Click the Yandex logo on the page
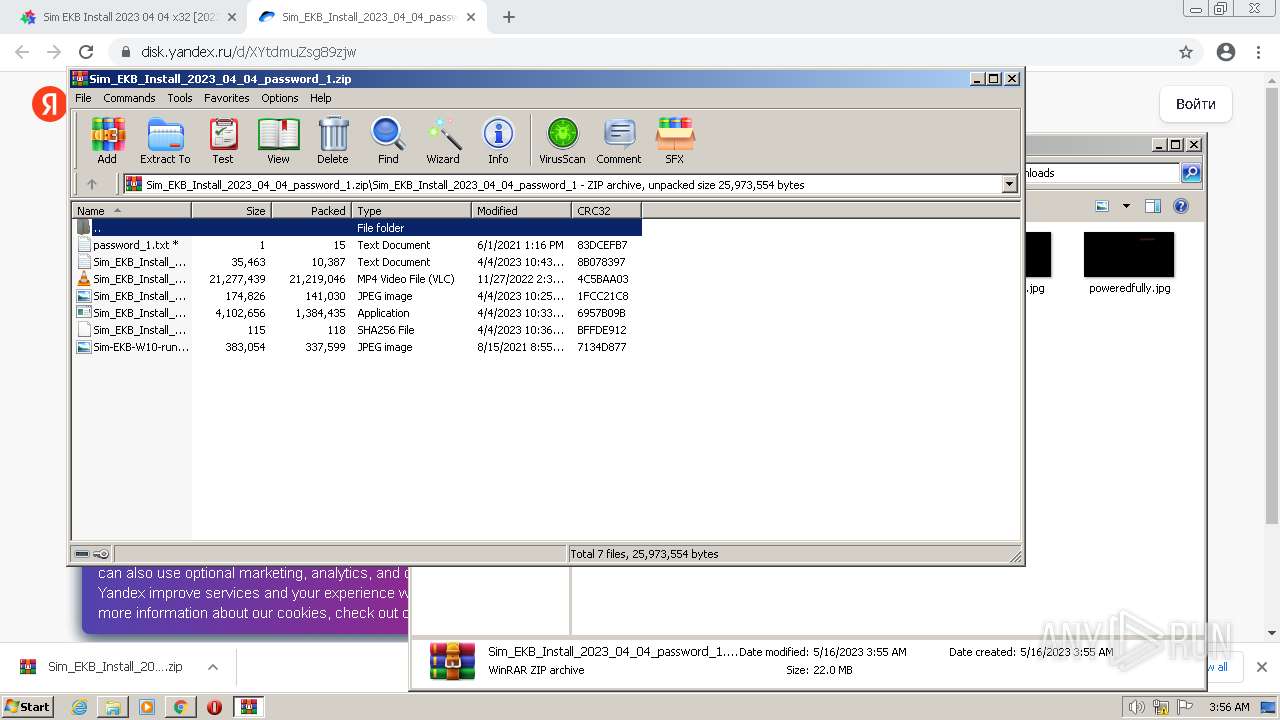Viewport: 1280px width, 720px height. click(x=49, y=104)
